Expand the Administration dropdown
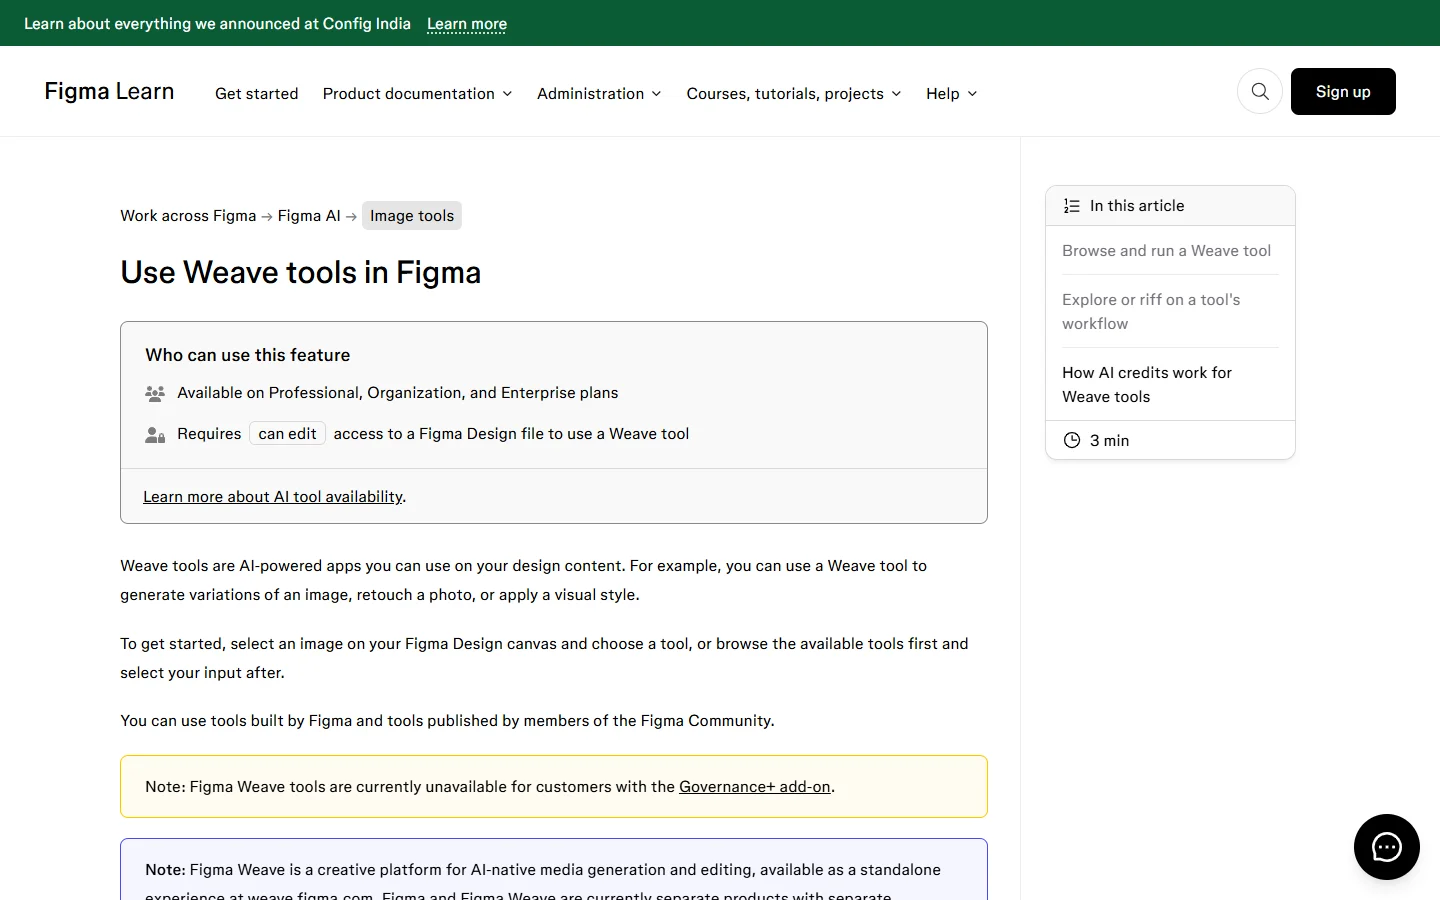 599,93
